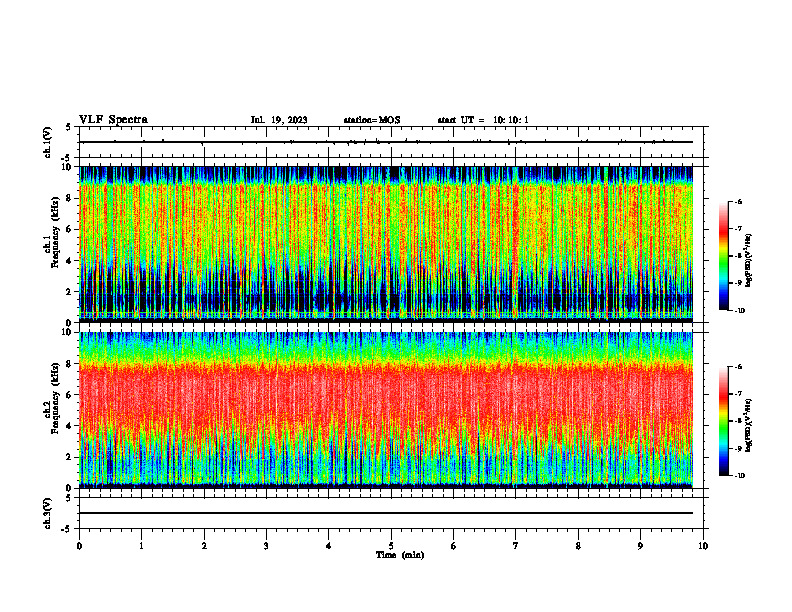Image resolution: width=792 pixels, height=612 pixels.
Task: Click the "-10" label on ch.2 color scale
Action: [x=739, y=476]
